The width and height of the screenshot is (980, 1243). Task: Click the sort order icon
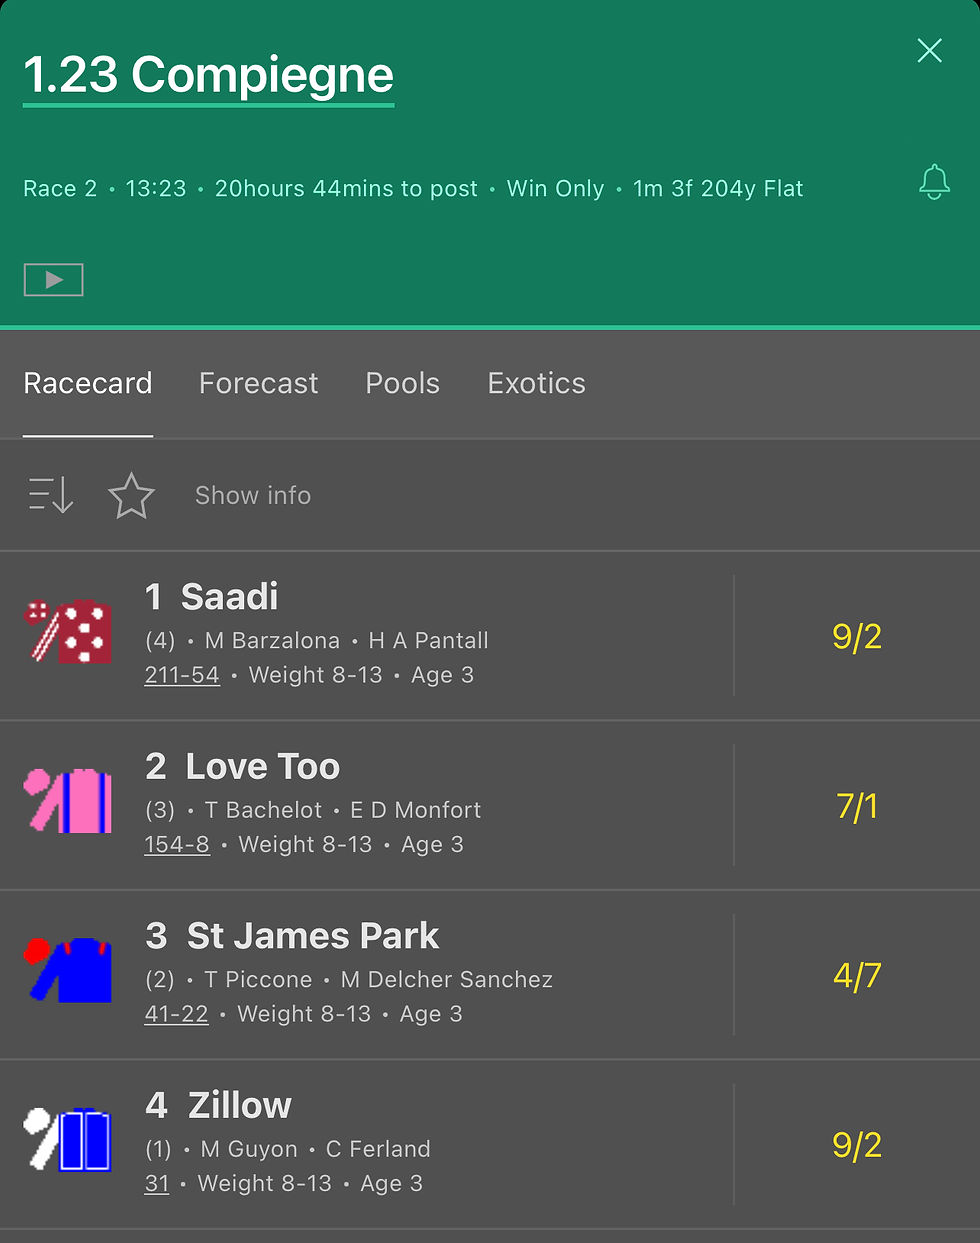tap(51, 495)
